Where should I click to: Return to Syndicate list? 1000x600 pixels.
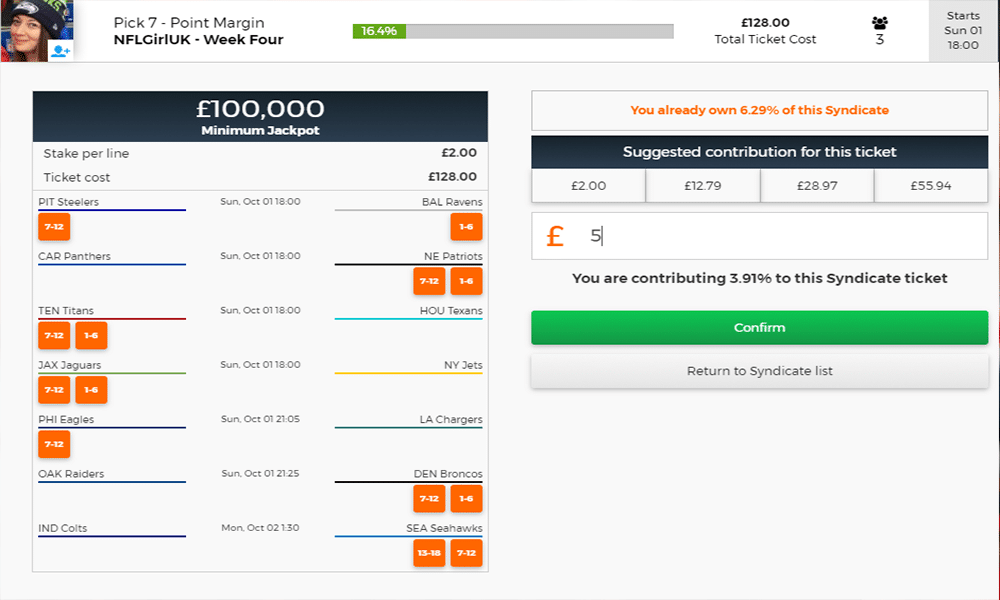[759, 371]
